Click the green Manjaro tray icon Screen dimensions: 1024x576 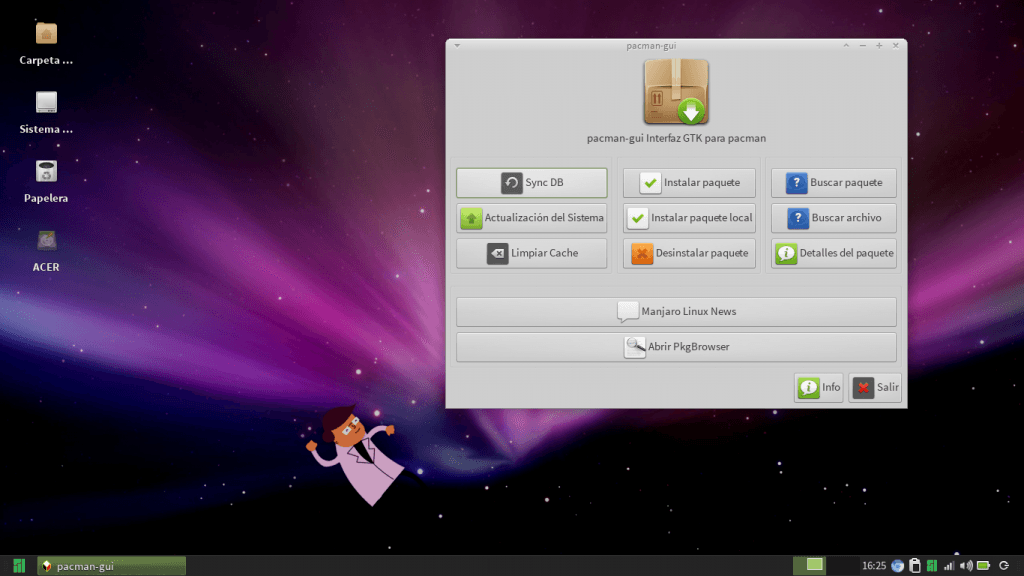coord(932,566)
